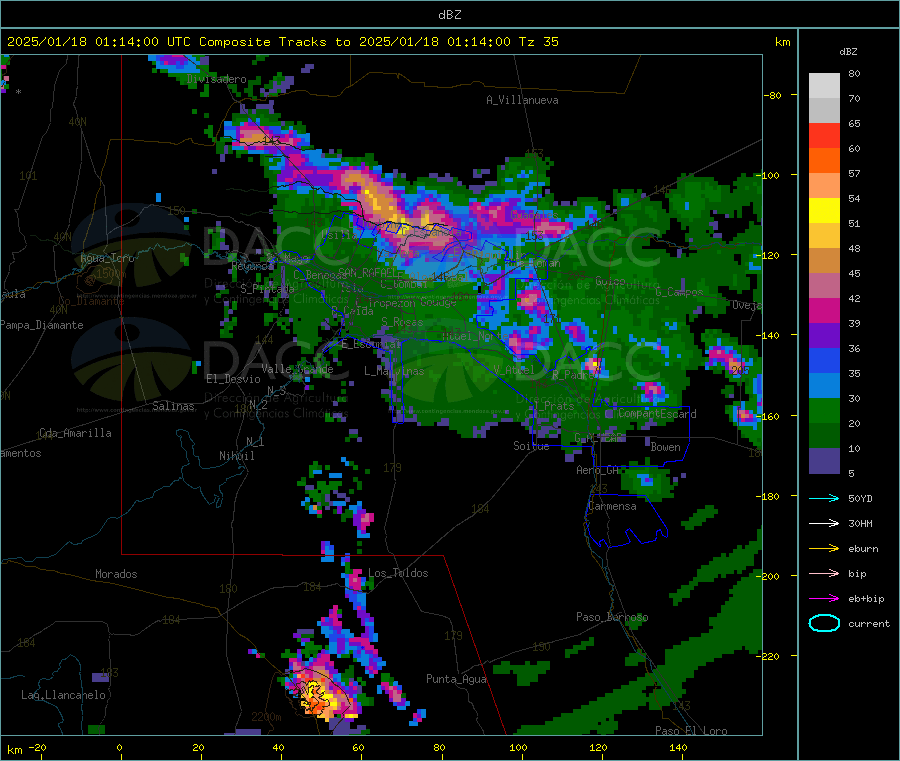Click the cyan 50YD track arrow in legend
The image size is (900, 761).
tap(824, 498)
